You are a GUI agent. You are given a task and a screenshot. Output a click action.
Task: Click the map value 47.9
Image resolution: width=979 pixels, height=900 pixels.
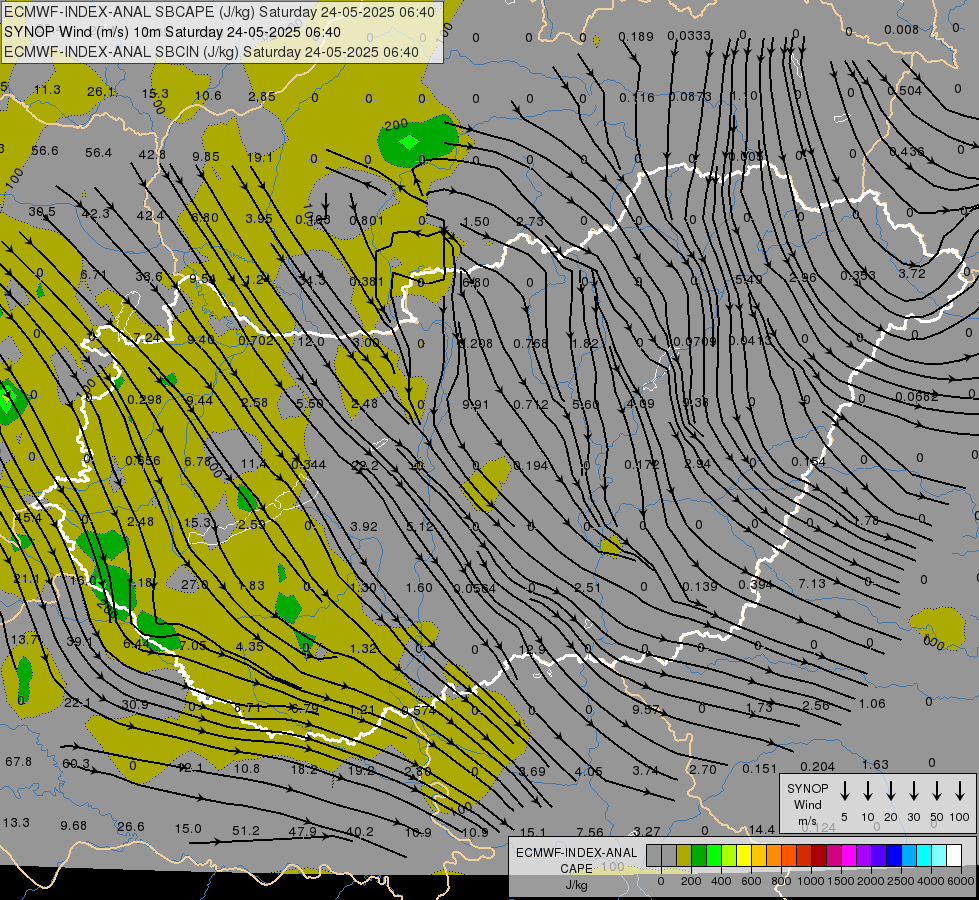(302, 831)
